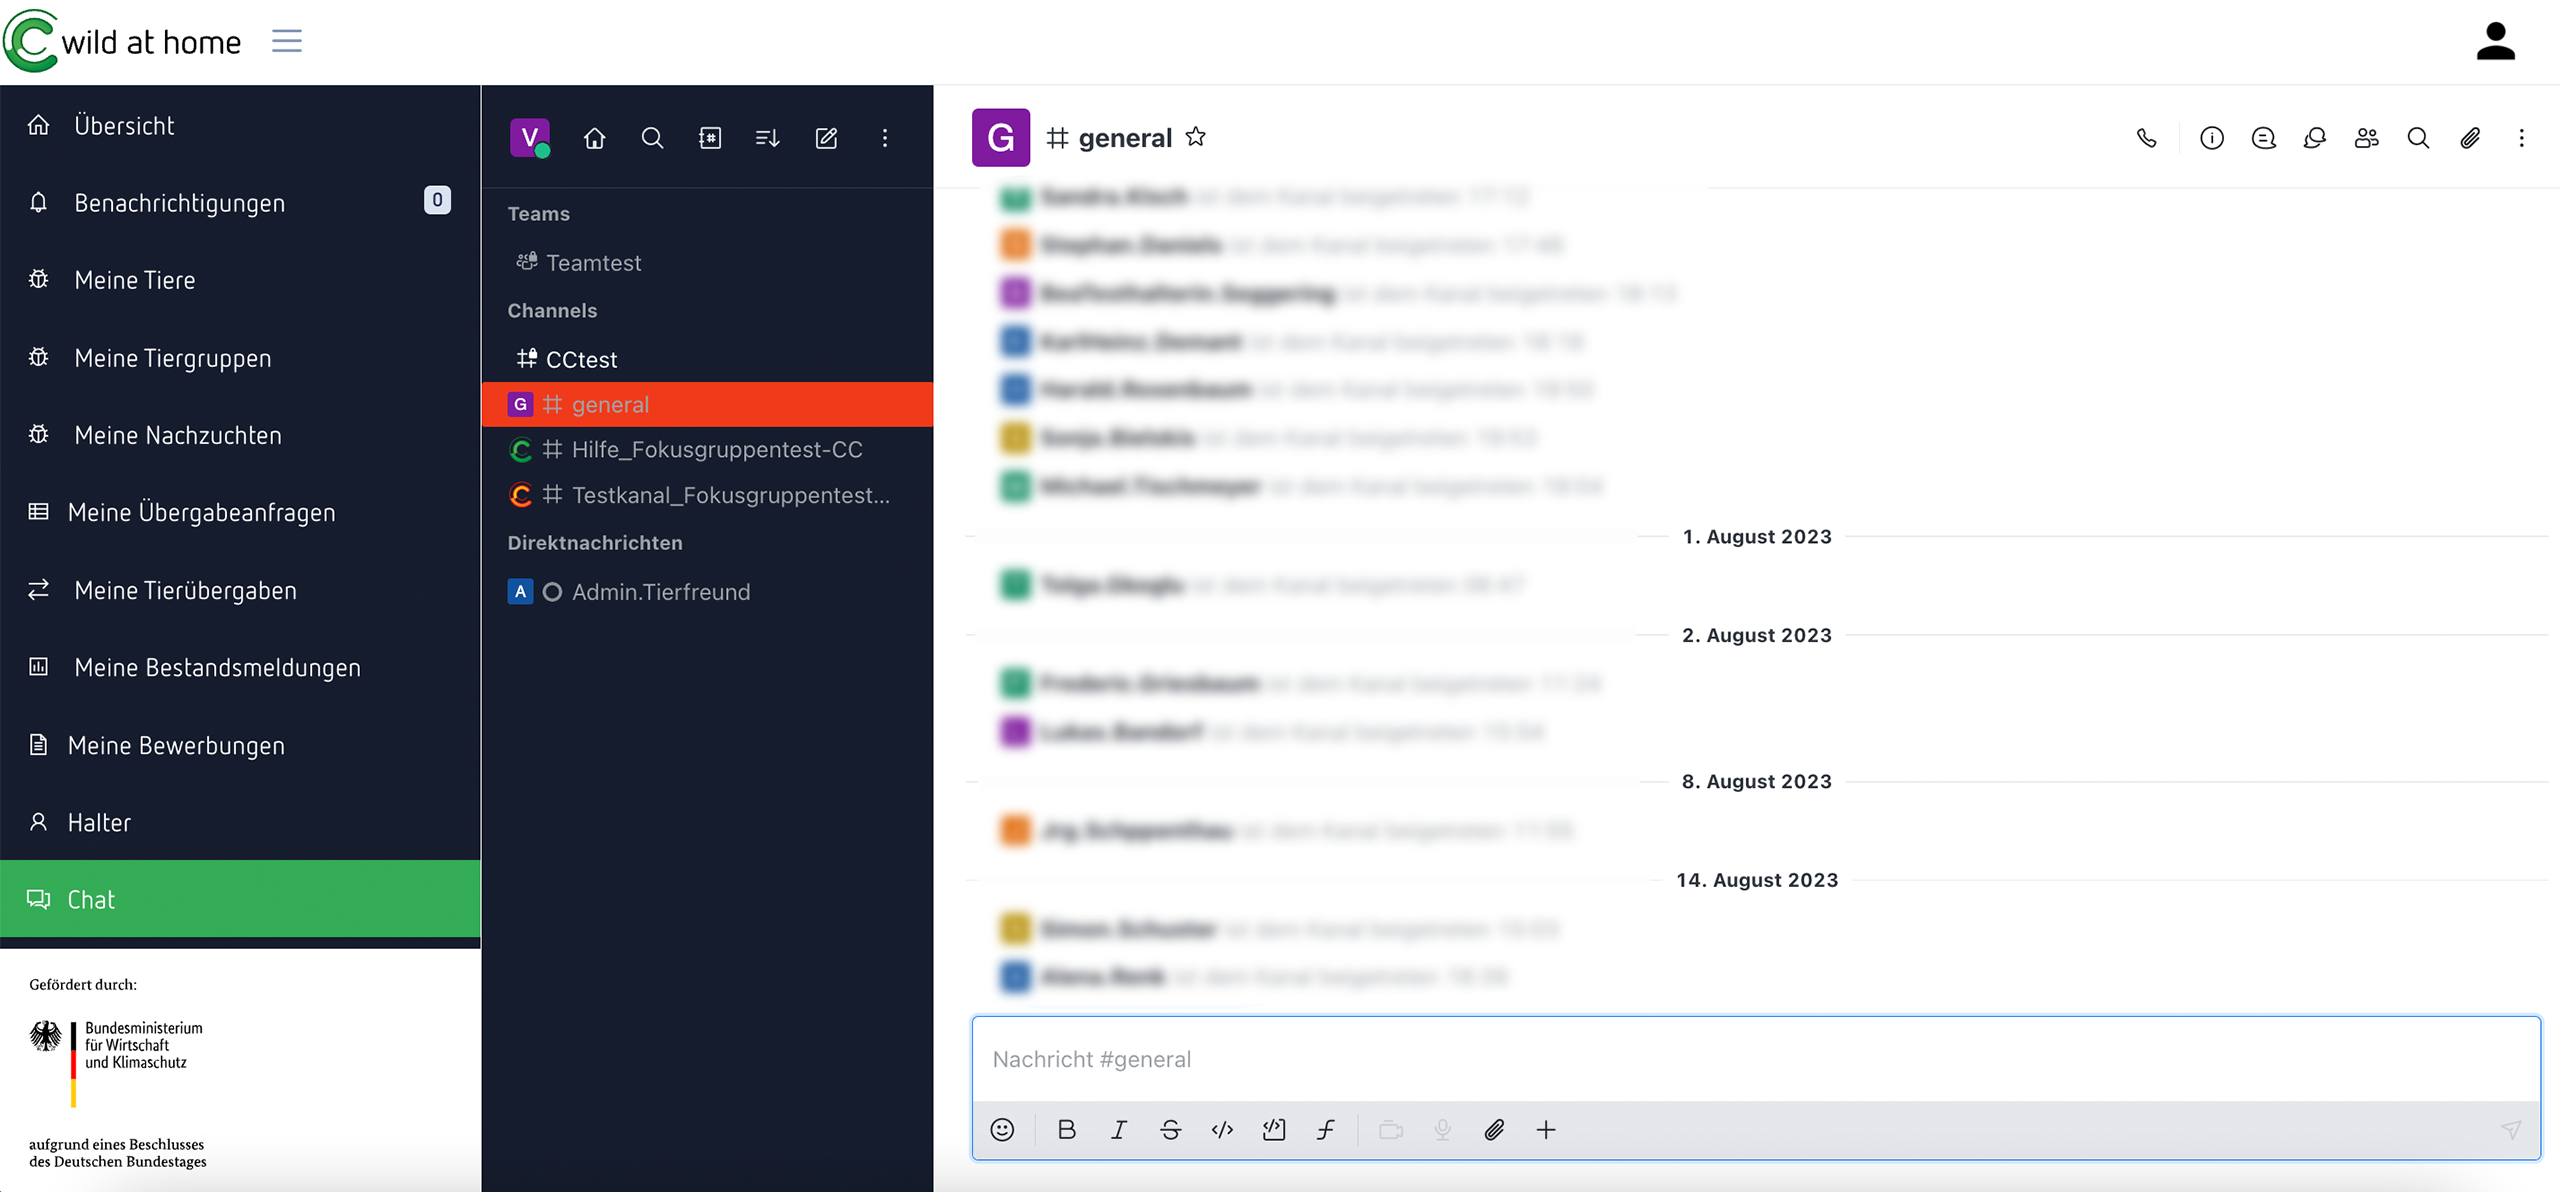Open room information panel
Viewport: 2560px width, 1192px height.
pyautogui.click(x=2211, y=138)
